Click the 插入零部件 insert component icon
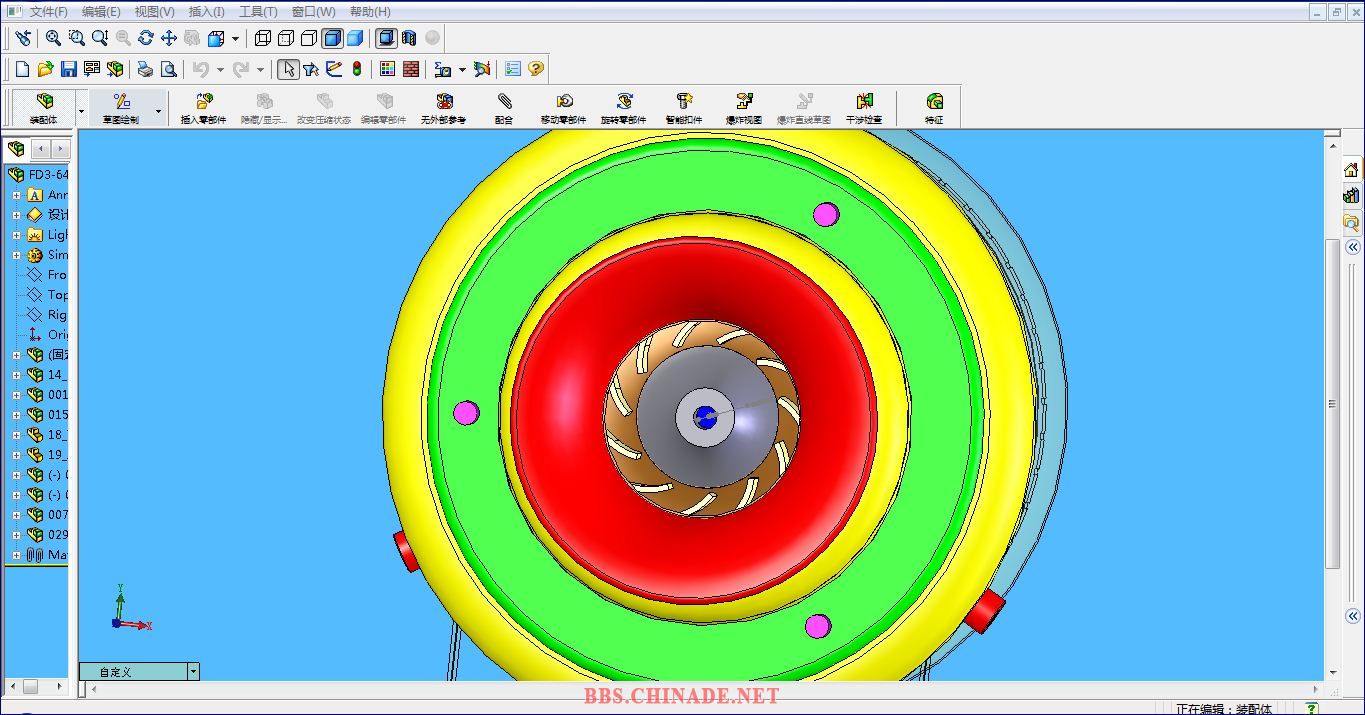The height and width of the screenshot is (715, 1365). tap(204, 108)
